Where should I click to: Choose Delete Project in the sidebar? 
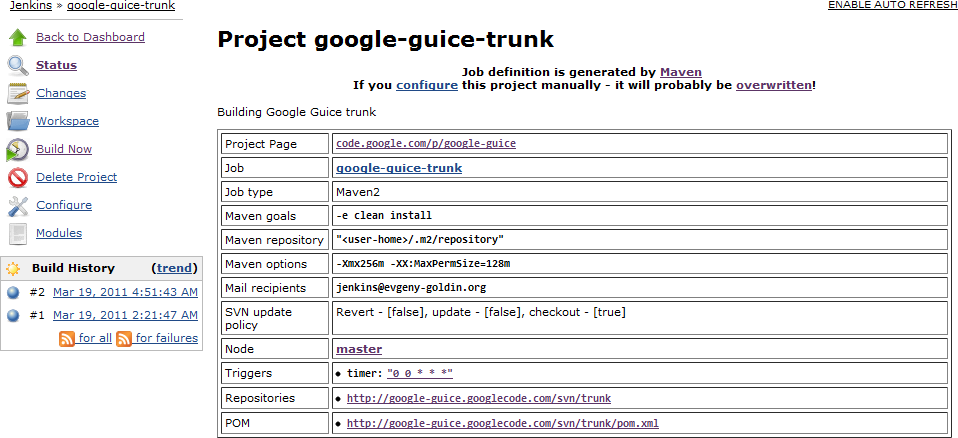(76, 177)
